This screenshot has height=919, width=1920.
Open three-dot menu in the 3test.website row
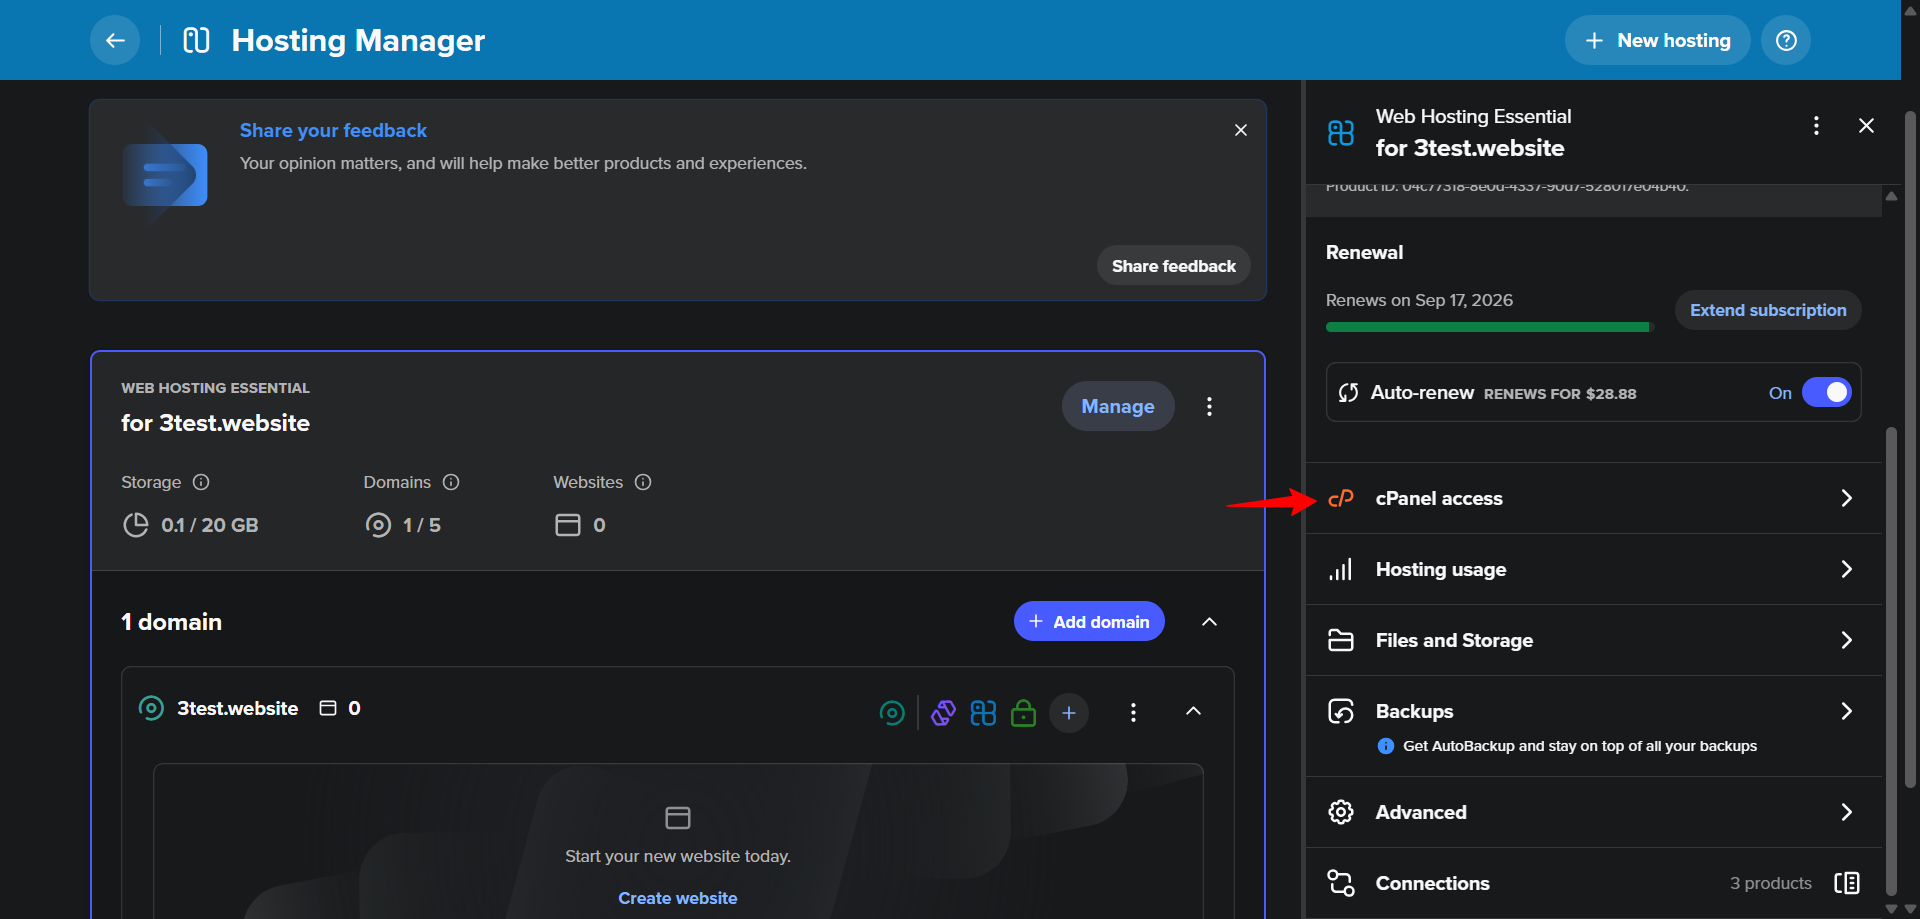pyautogui.click(x=1133, y=713)
